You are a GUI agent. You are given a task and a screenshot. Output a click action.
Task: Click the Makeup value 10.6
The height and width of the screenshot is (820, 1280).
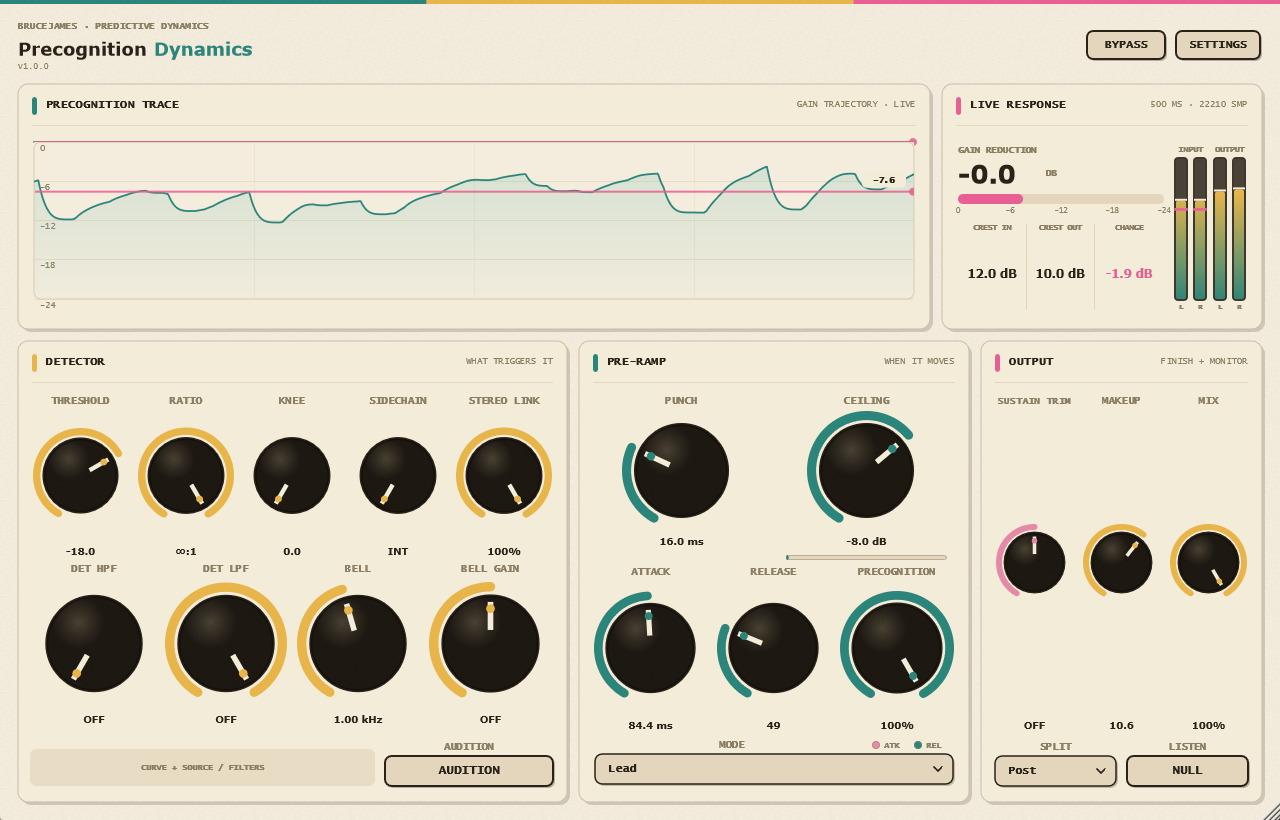click(x=1121, y=726)
